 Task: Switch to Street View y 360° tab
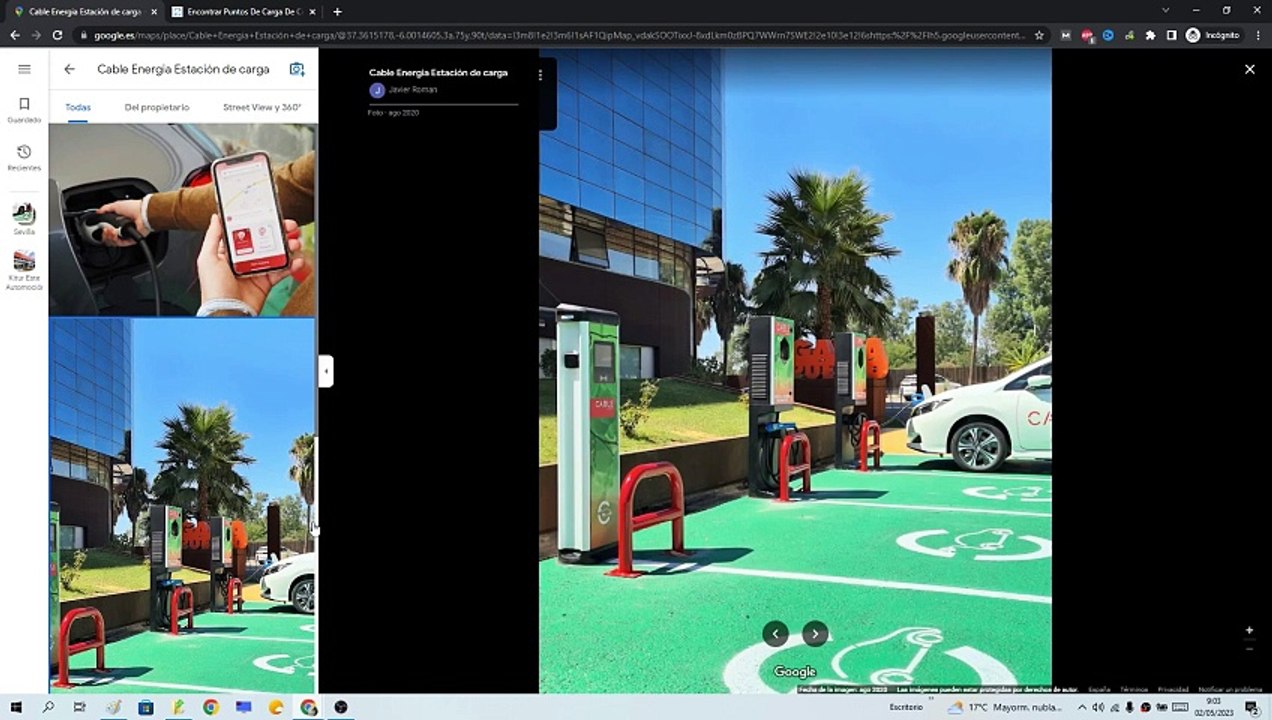(262, 107)
